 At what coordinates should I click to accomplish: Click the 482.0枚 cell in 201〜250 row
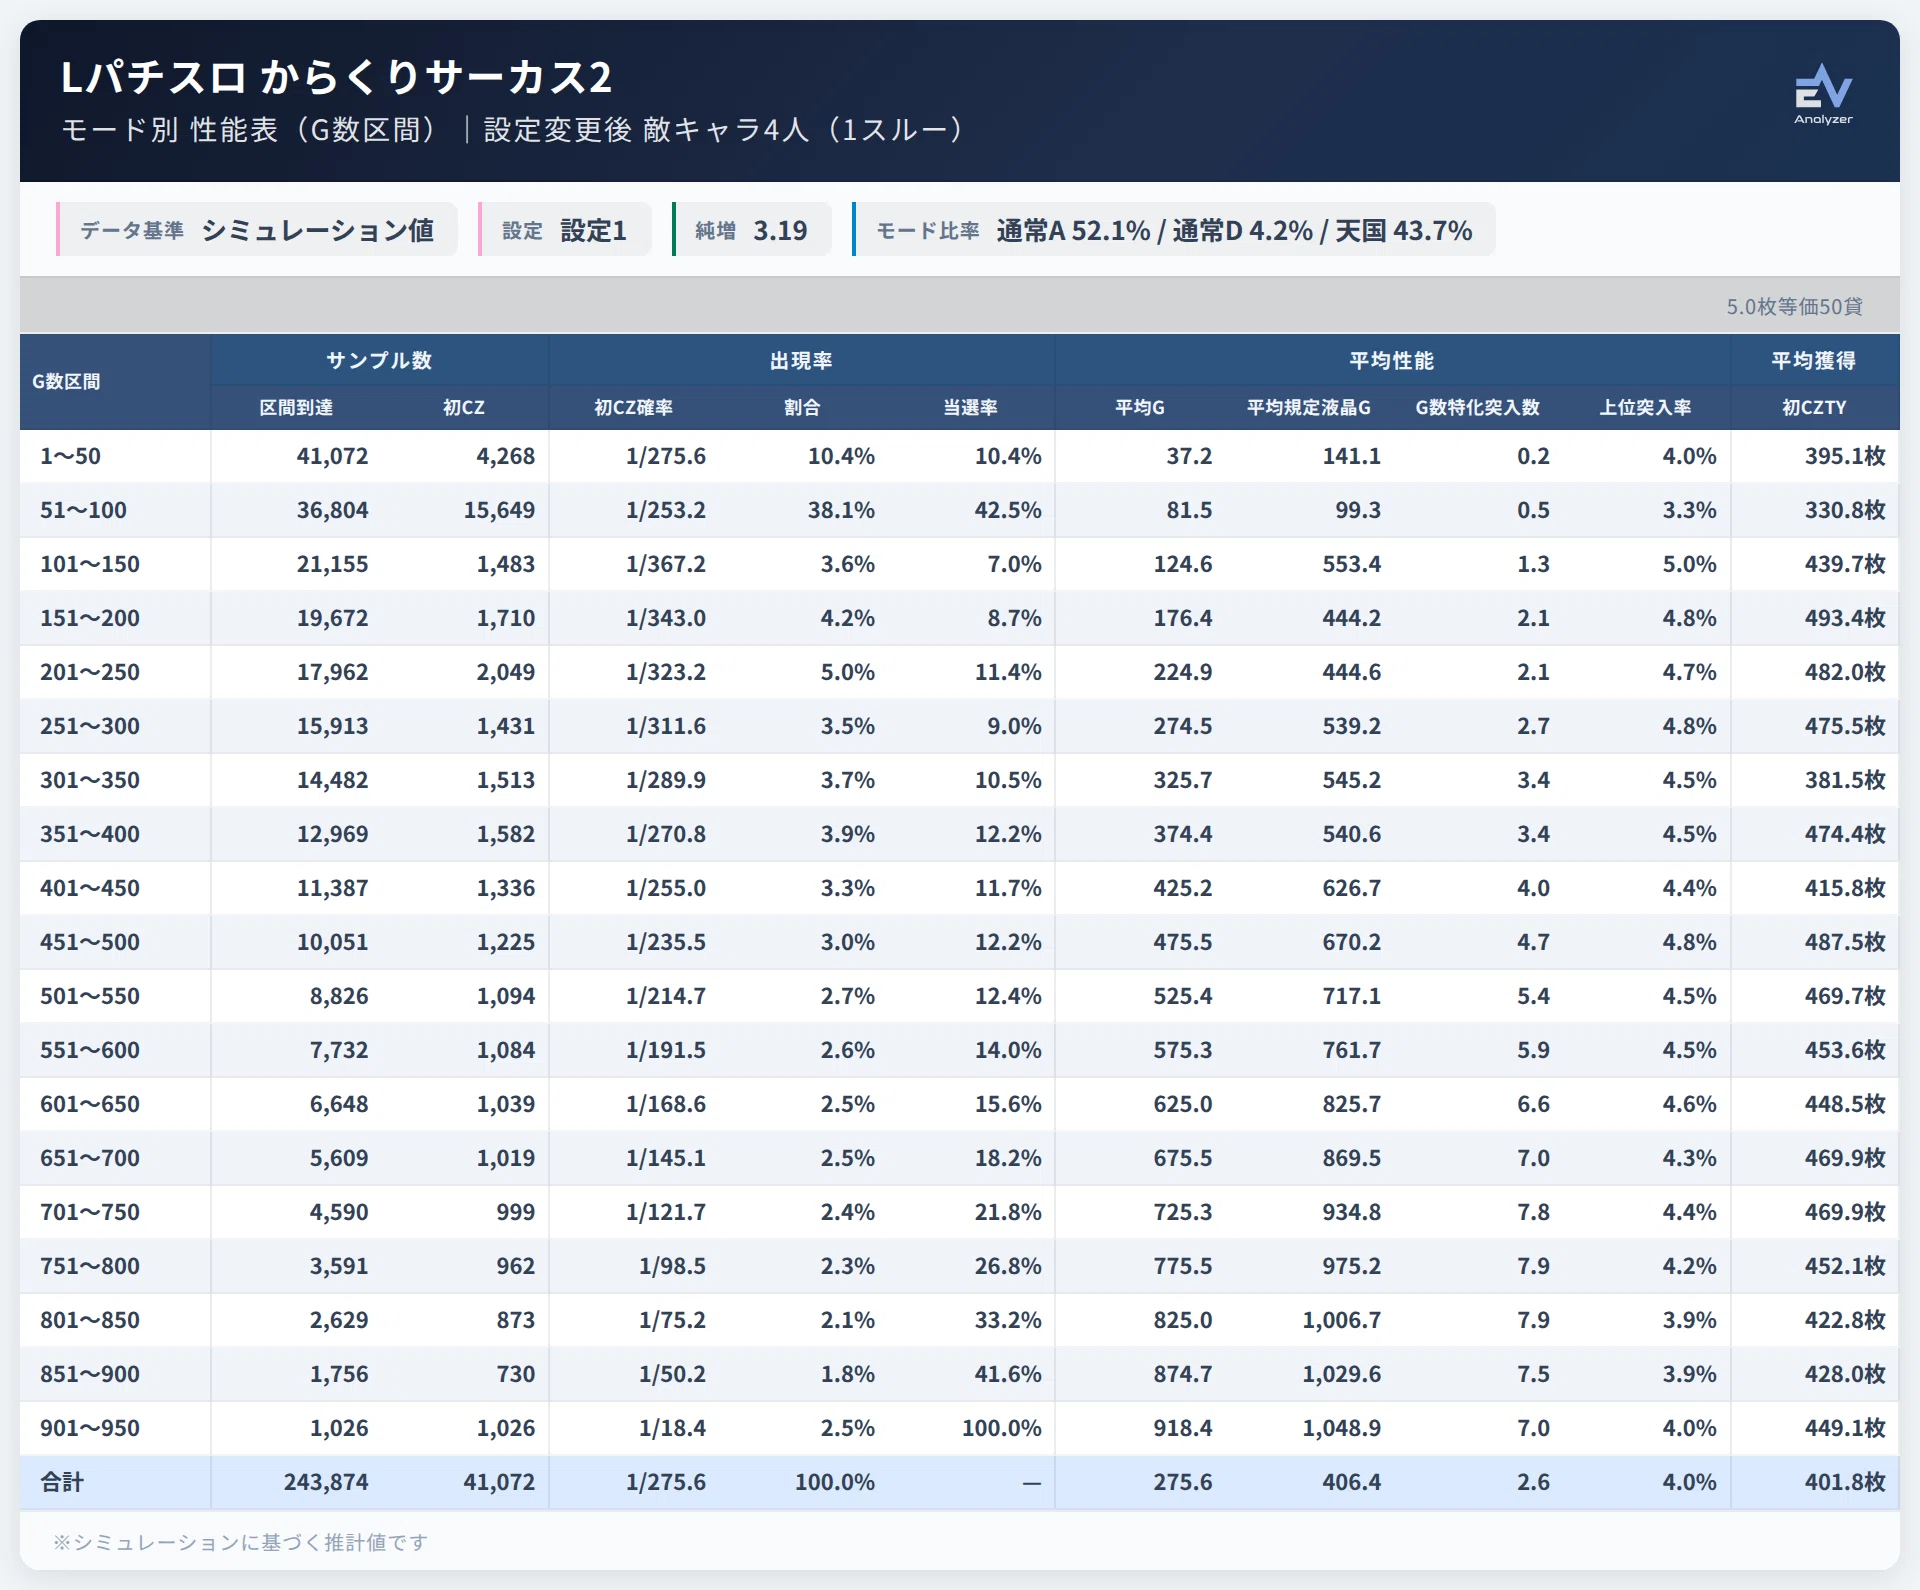pyautogui.click(x=1845, y=672)
